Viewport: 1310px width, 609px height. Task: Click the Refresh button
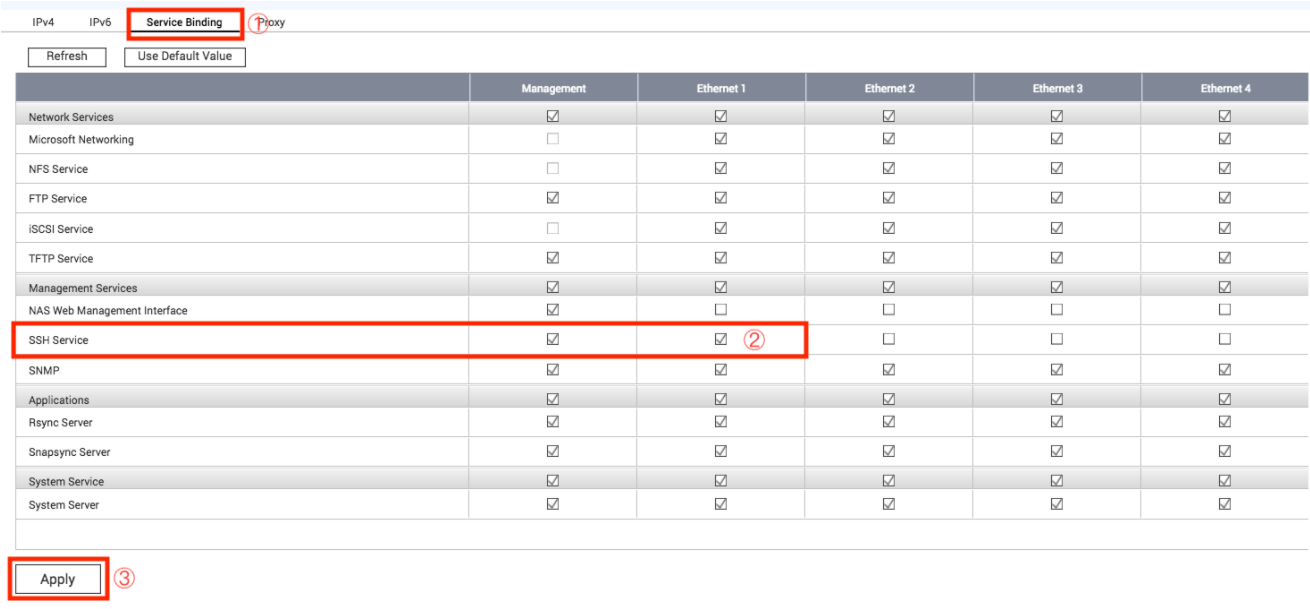click(67, 56)
